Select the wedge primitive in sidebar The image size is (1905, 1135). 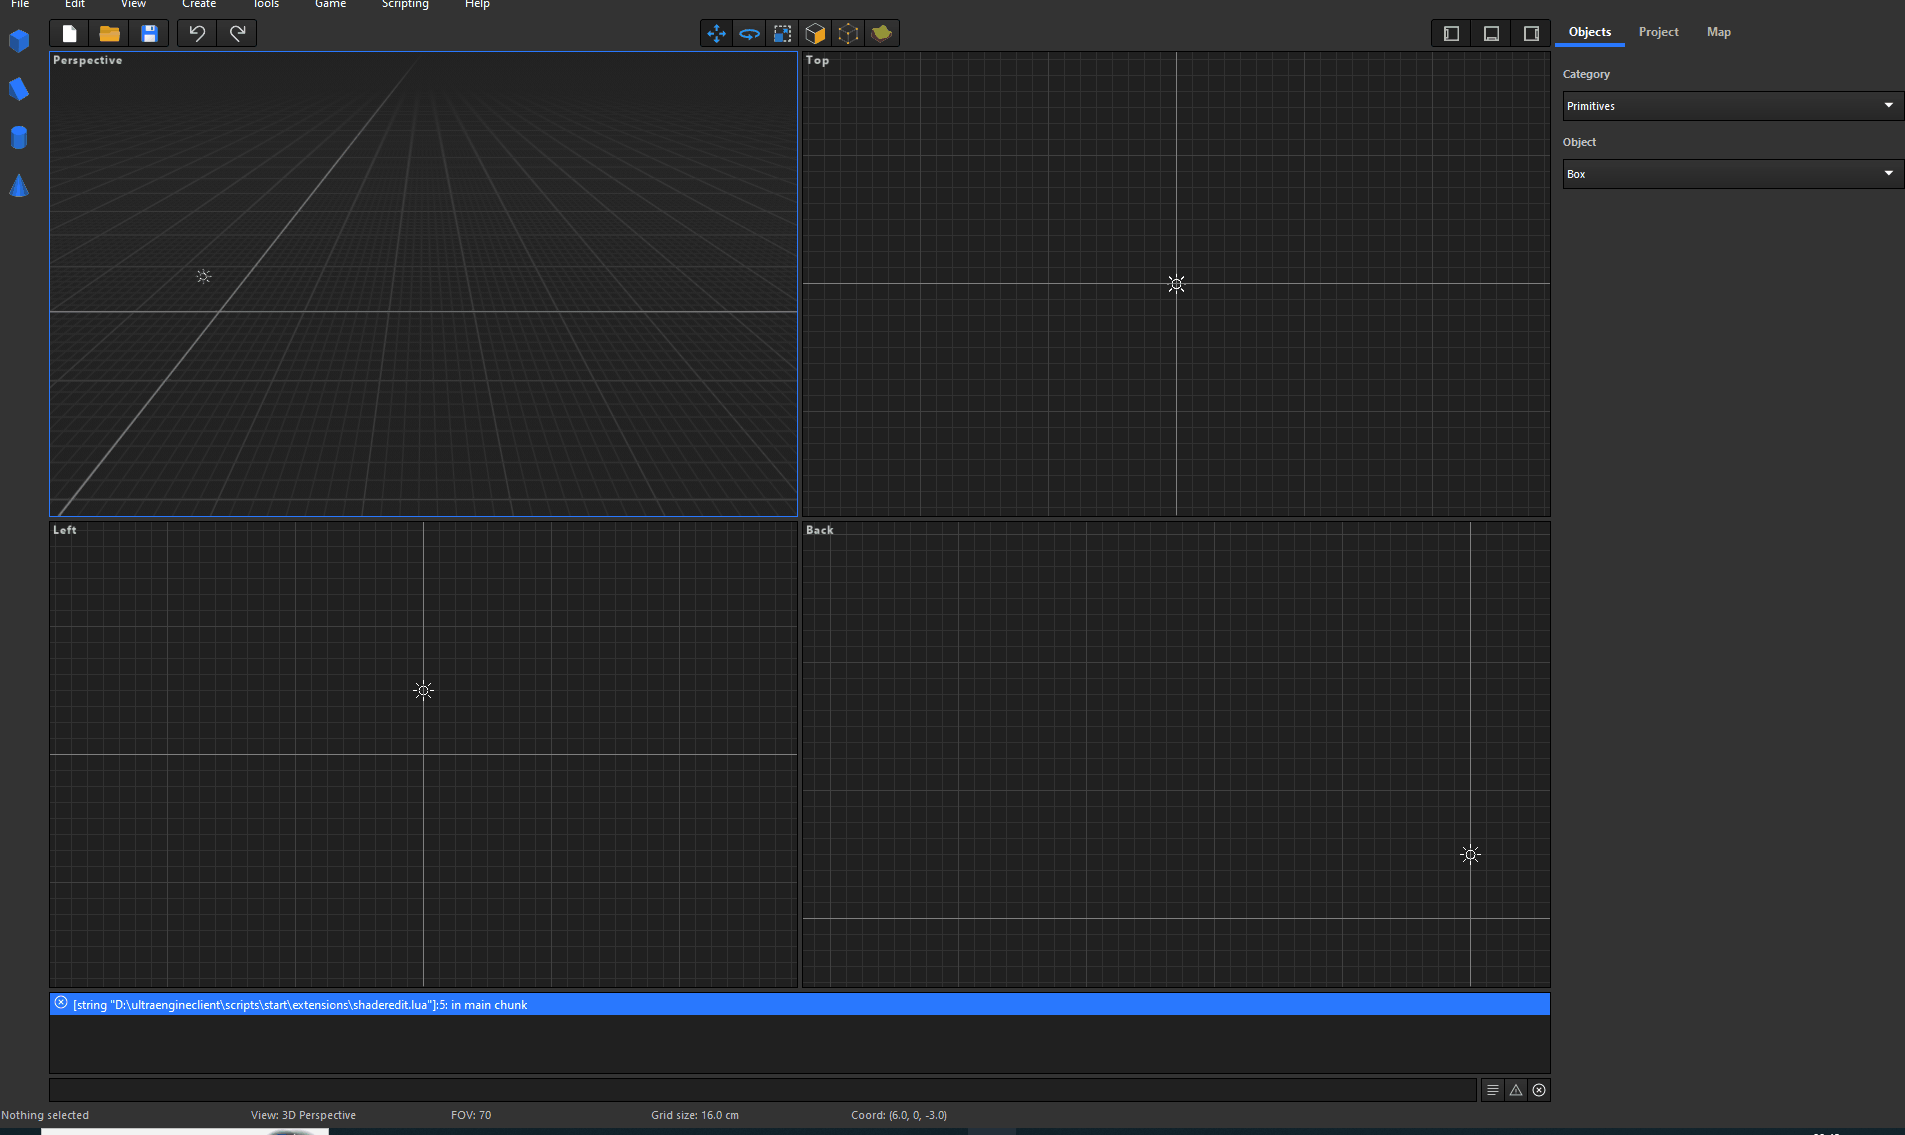19,89
